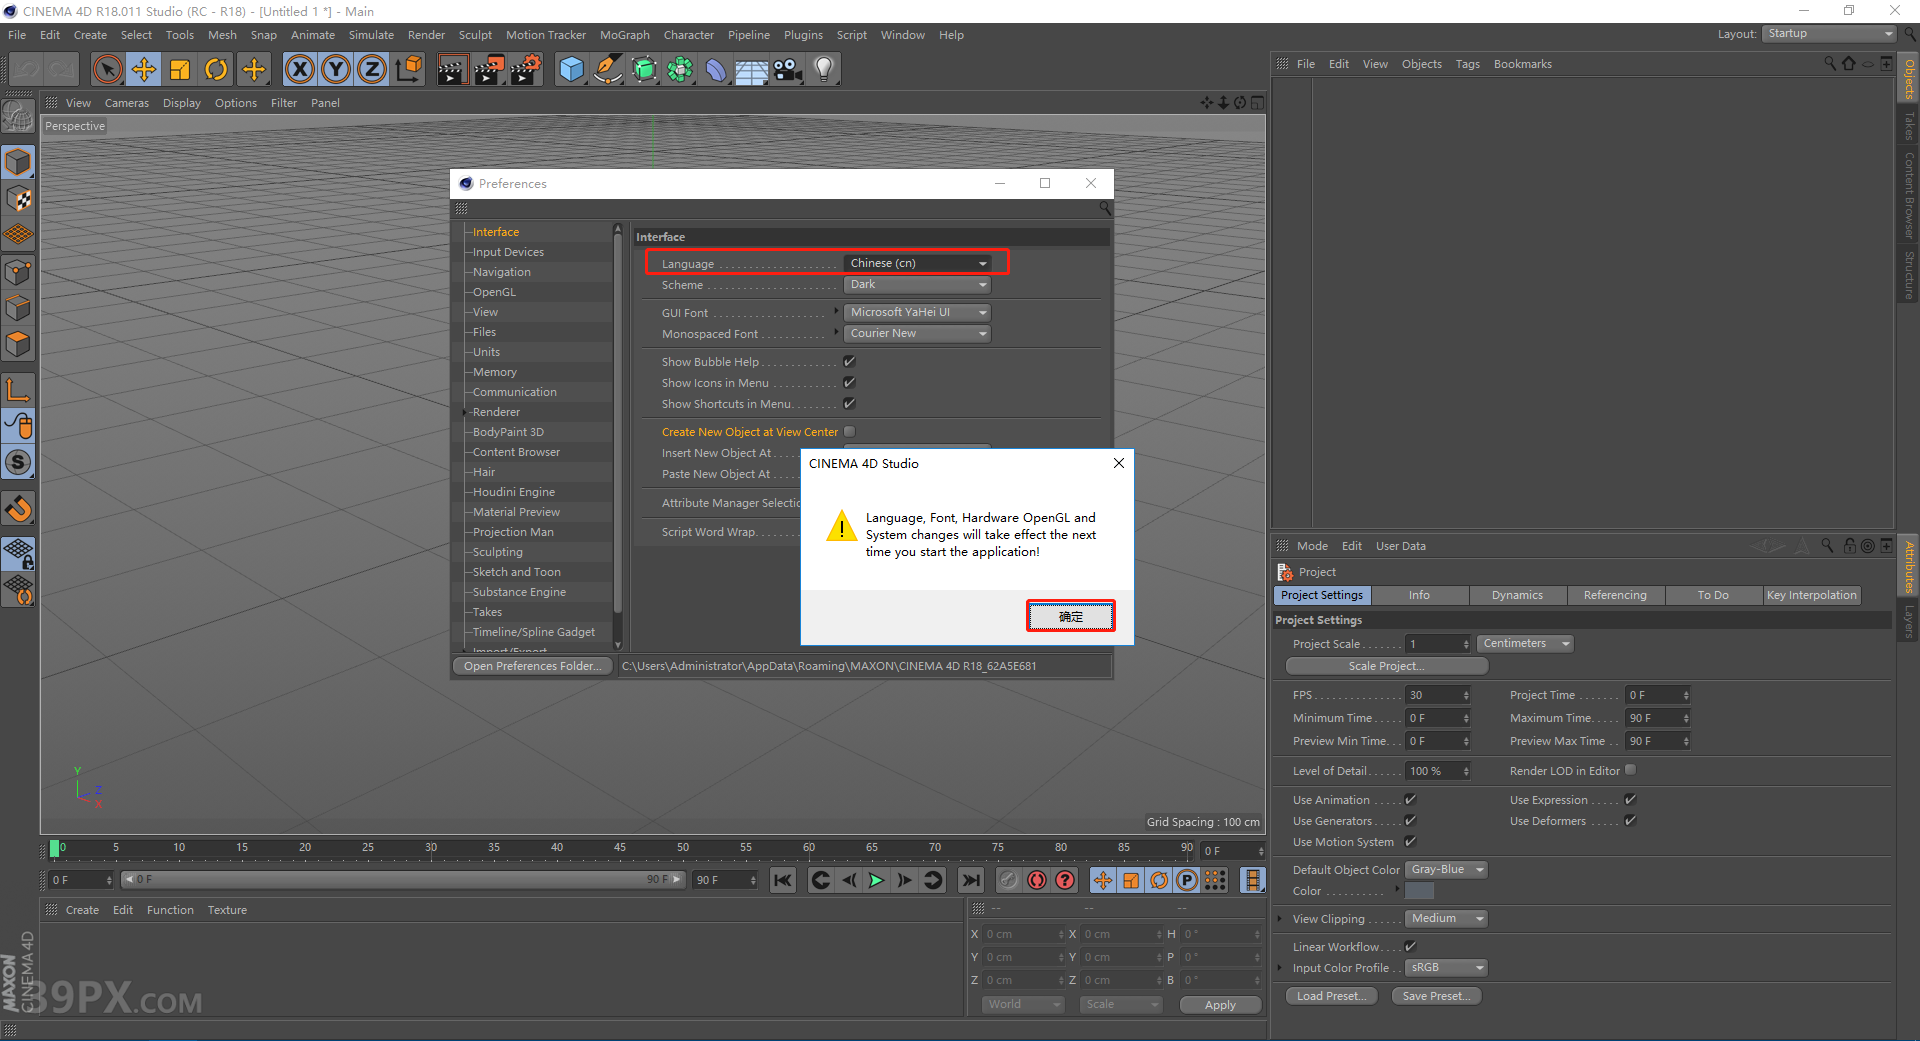Click the Color swatch under Default Object Color
The image size is (1920, 1041).
[x=1417, y=890]
